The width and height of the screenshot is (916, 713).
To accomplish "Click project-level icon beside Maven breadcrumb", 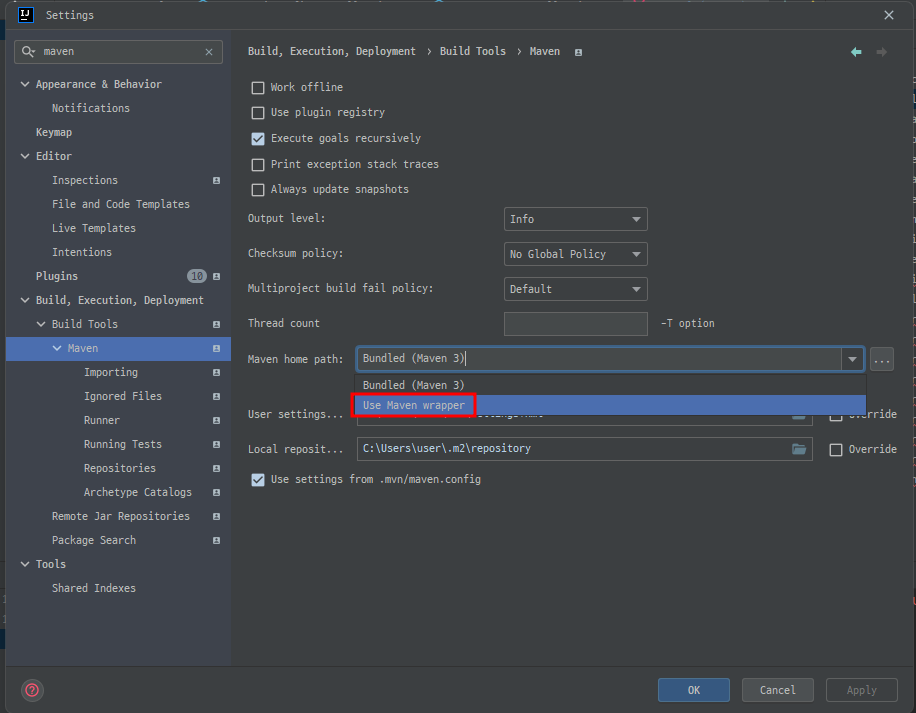I will point(578,53).
